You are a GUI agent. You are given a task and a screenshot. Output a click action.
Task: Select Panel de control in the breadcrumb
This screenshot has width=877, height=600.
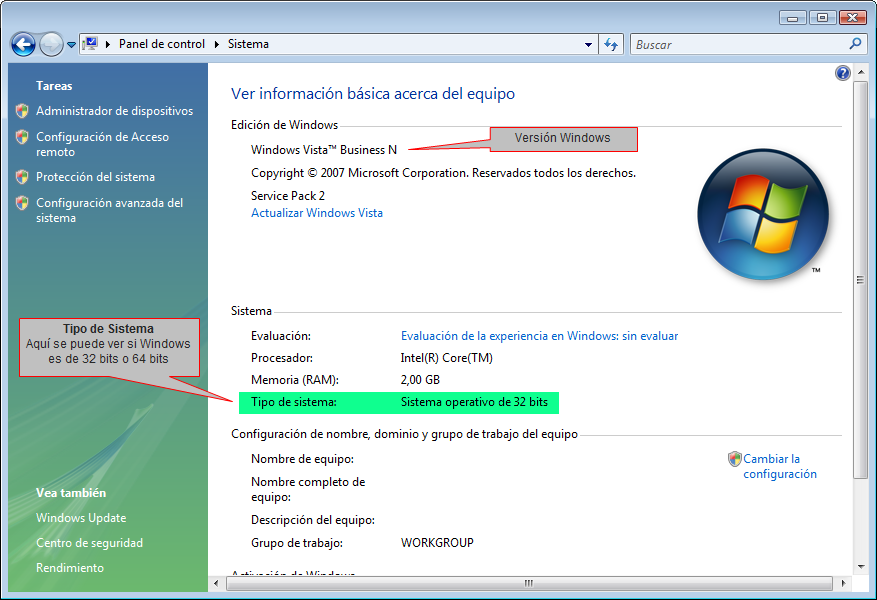pos(162,44)
